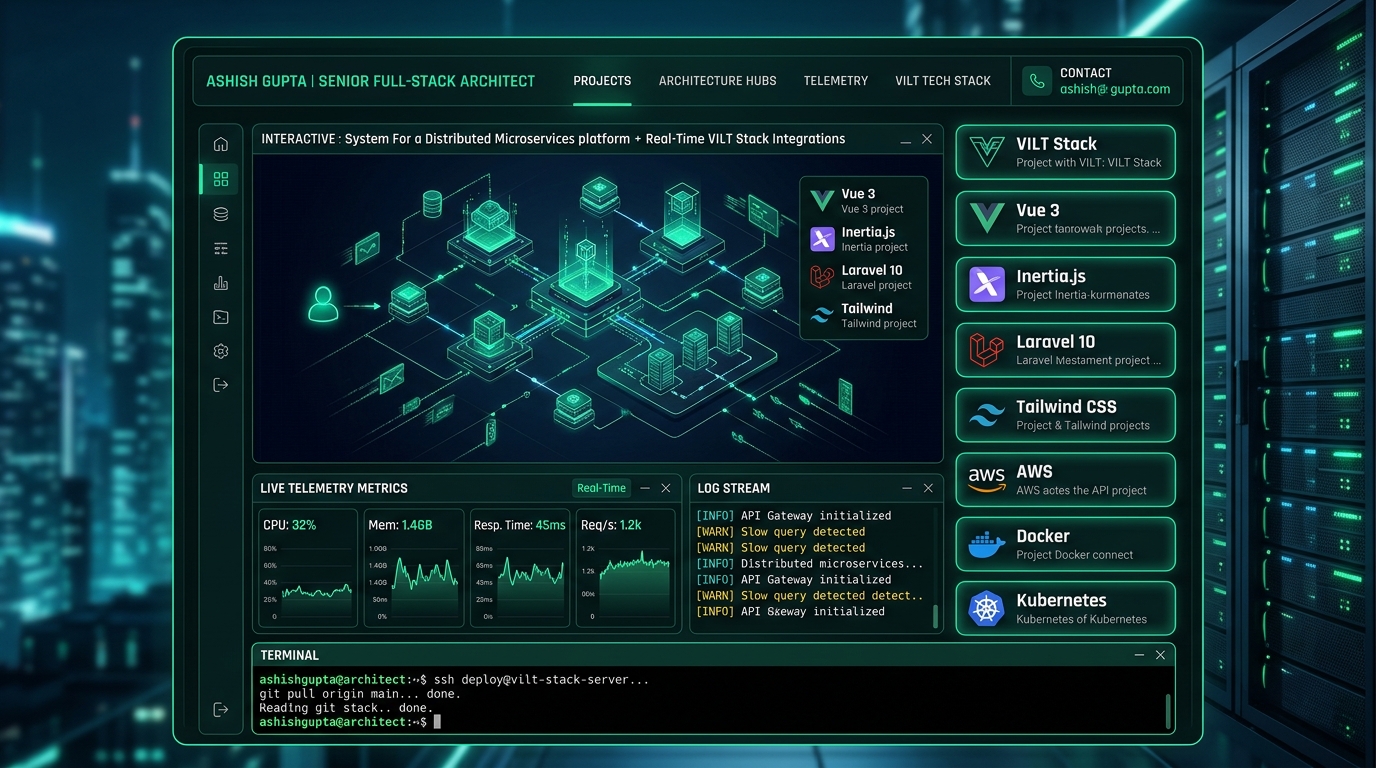
Task: Click the terminal command prompt cursor
Action: (437, 721)
